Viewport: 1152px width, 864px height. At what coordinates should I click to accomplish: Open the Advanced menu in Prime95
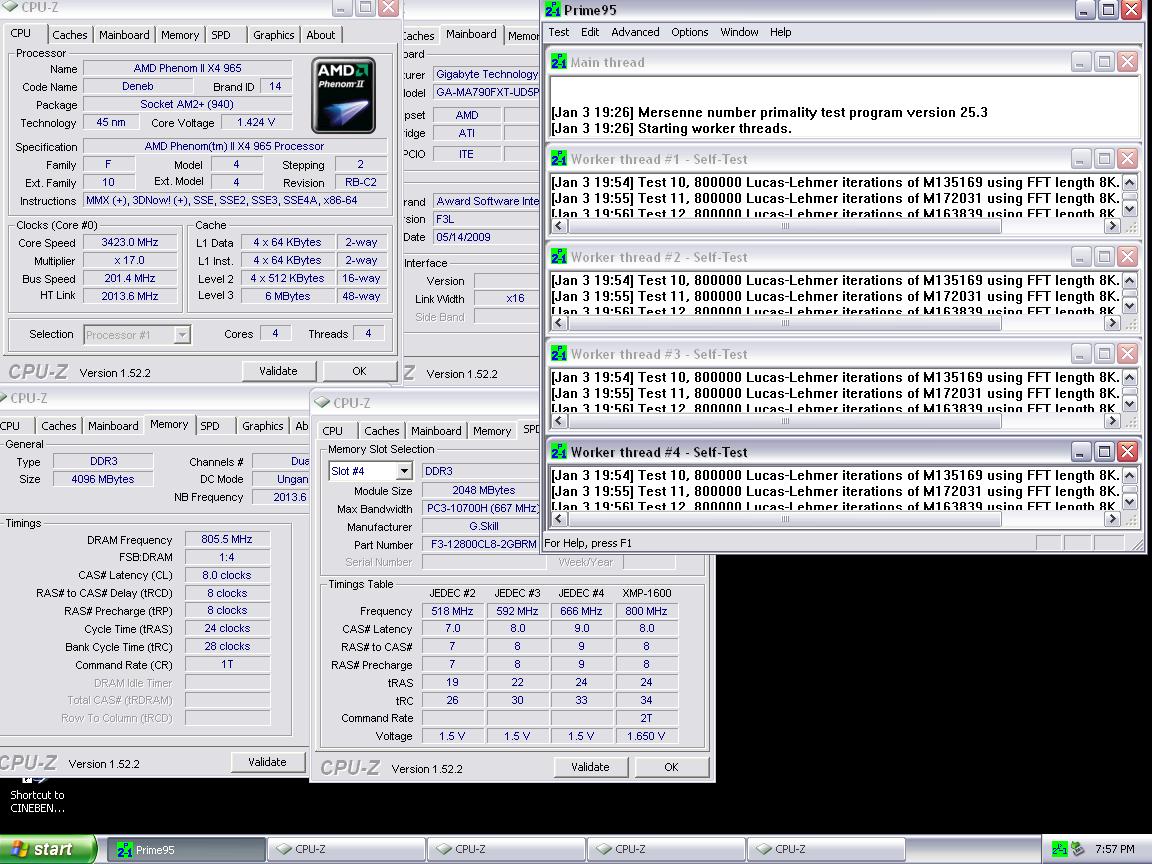pyautogui.click(x=635, y=32)
